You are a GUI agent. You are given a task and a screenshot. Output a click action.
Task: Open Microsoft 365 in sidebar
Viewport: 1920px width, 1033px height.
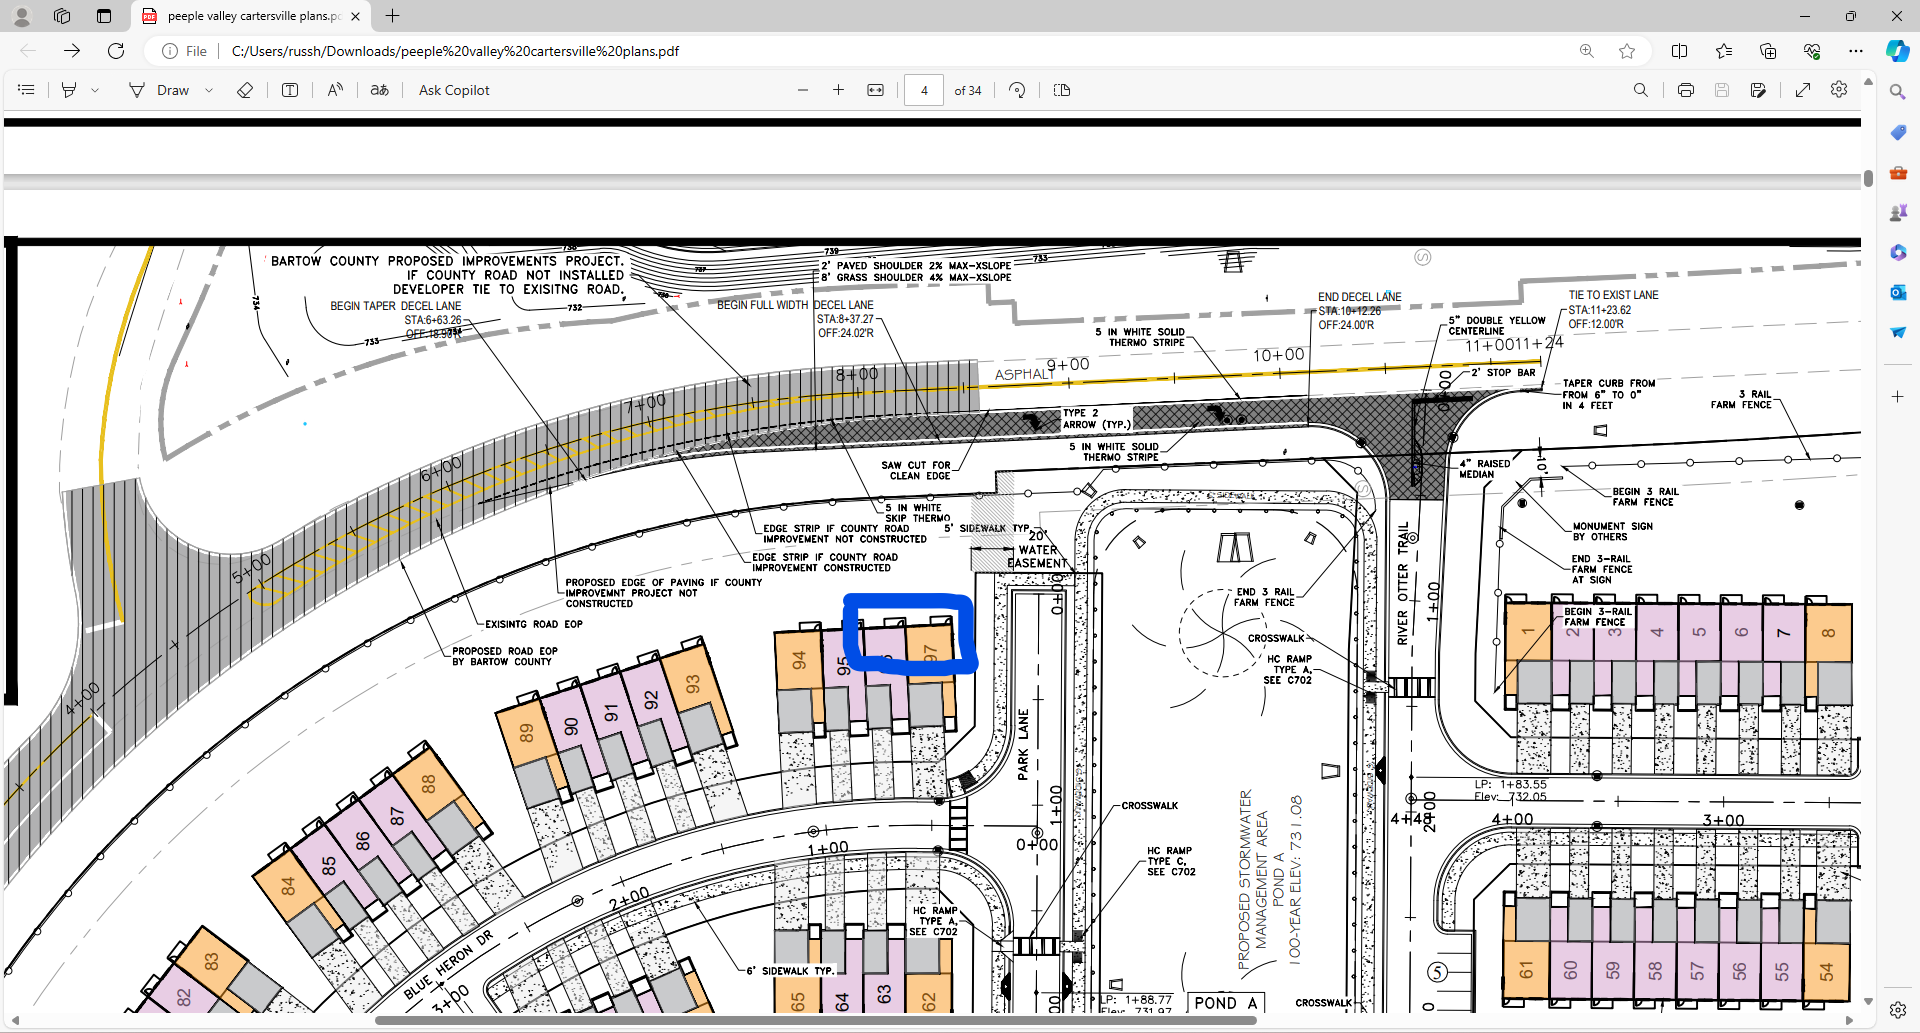point(1898,252)
